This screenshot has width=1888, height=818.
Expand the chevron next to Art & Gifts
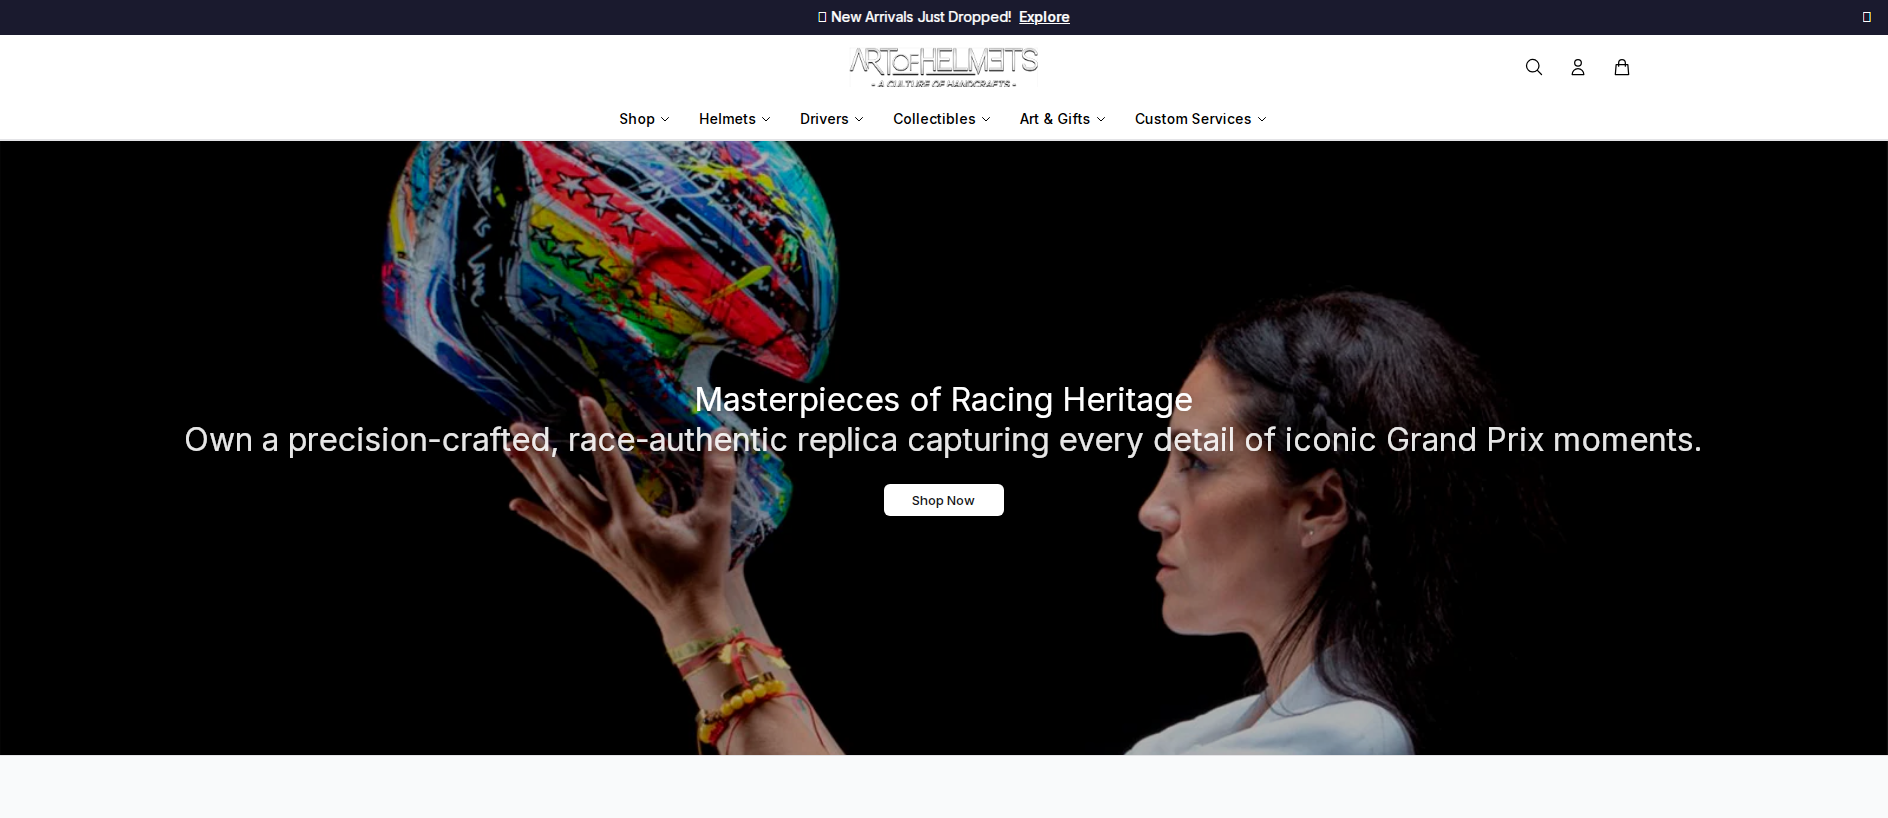point(1101,119)
